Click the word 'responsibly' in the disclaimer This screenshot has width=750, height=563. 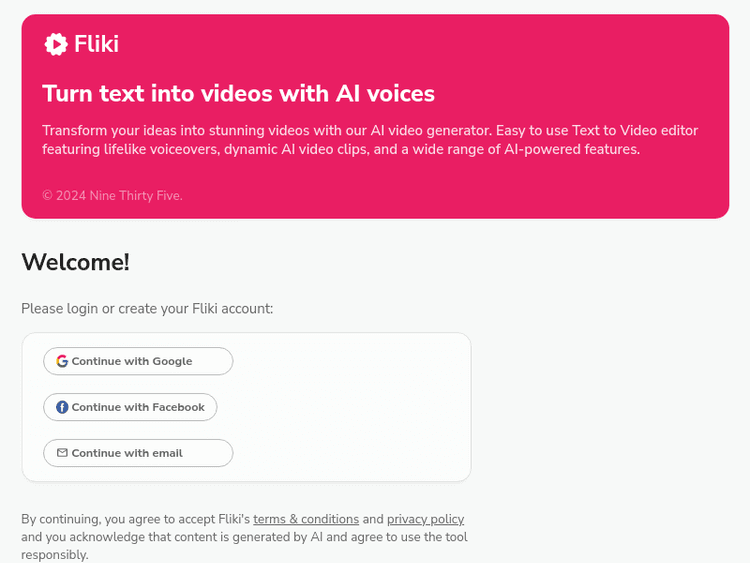click(x=55, y=554)
